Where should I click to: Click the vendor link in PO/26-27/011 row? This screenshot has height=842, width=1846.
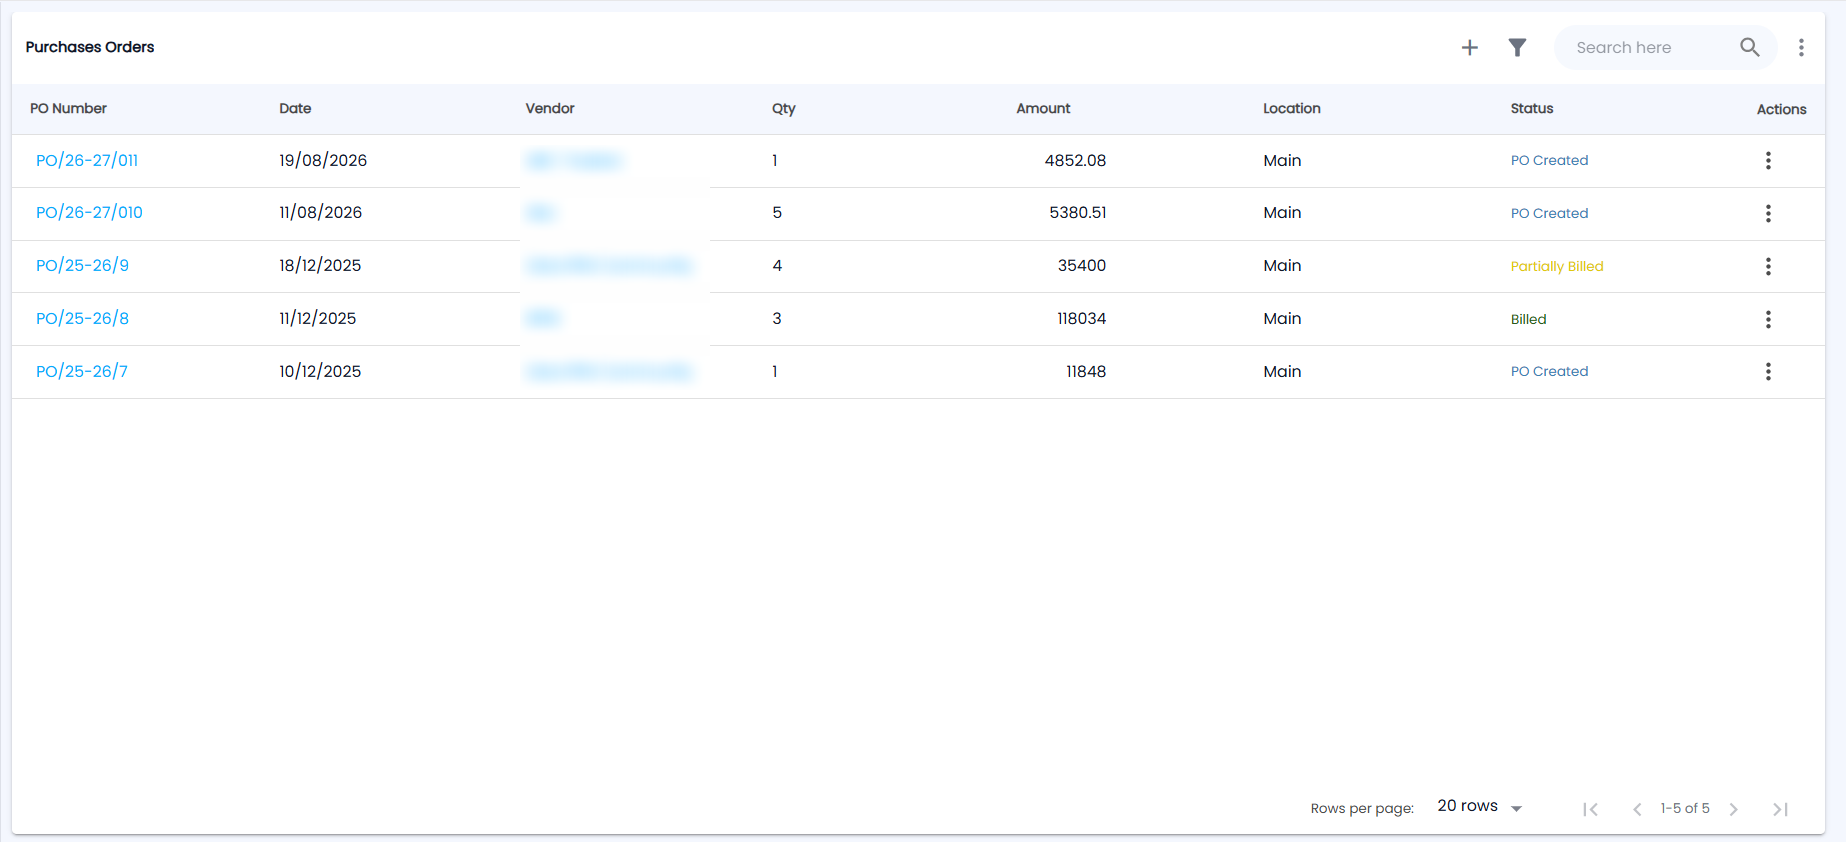click(573, 160)
